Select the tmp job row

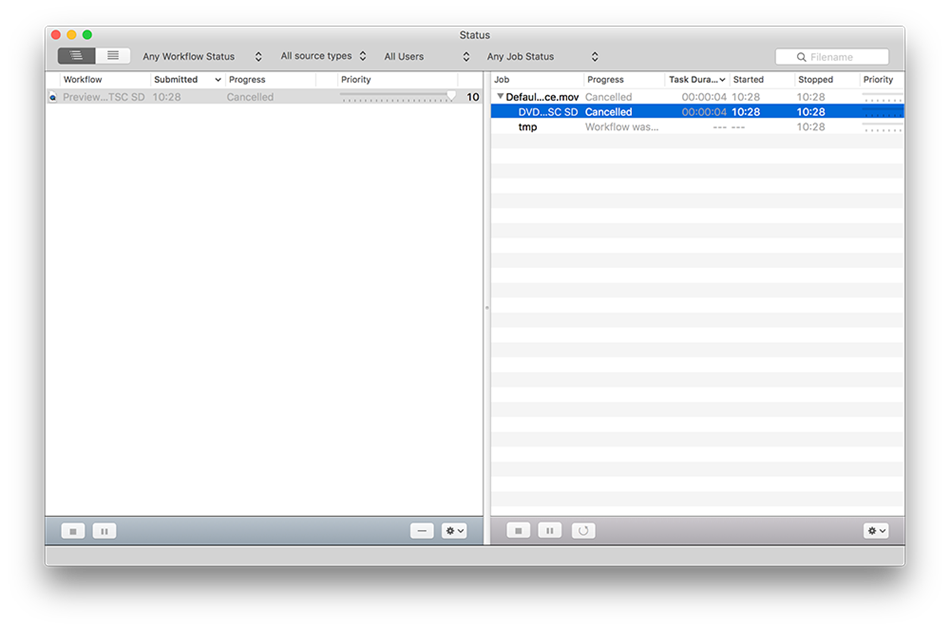528,127
